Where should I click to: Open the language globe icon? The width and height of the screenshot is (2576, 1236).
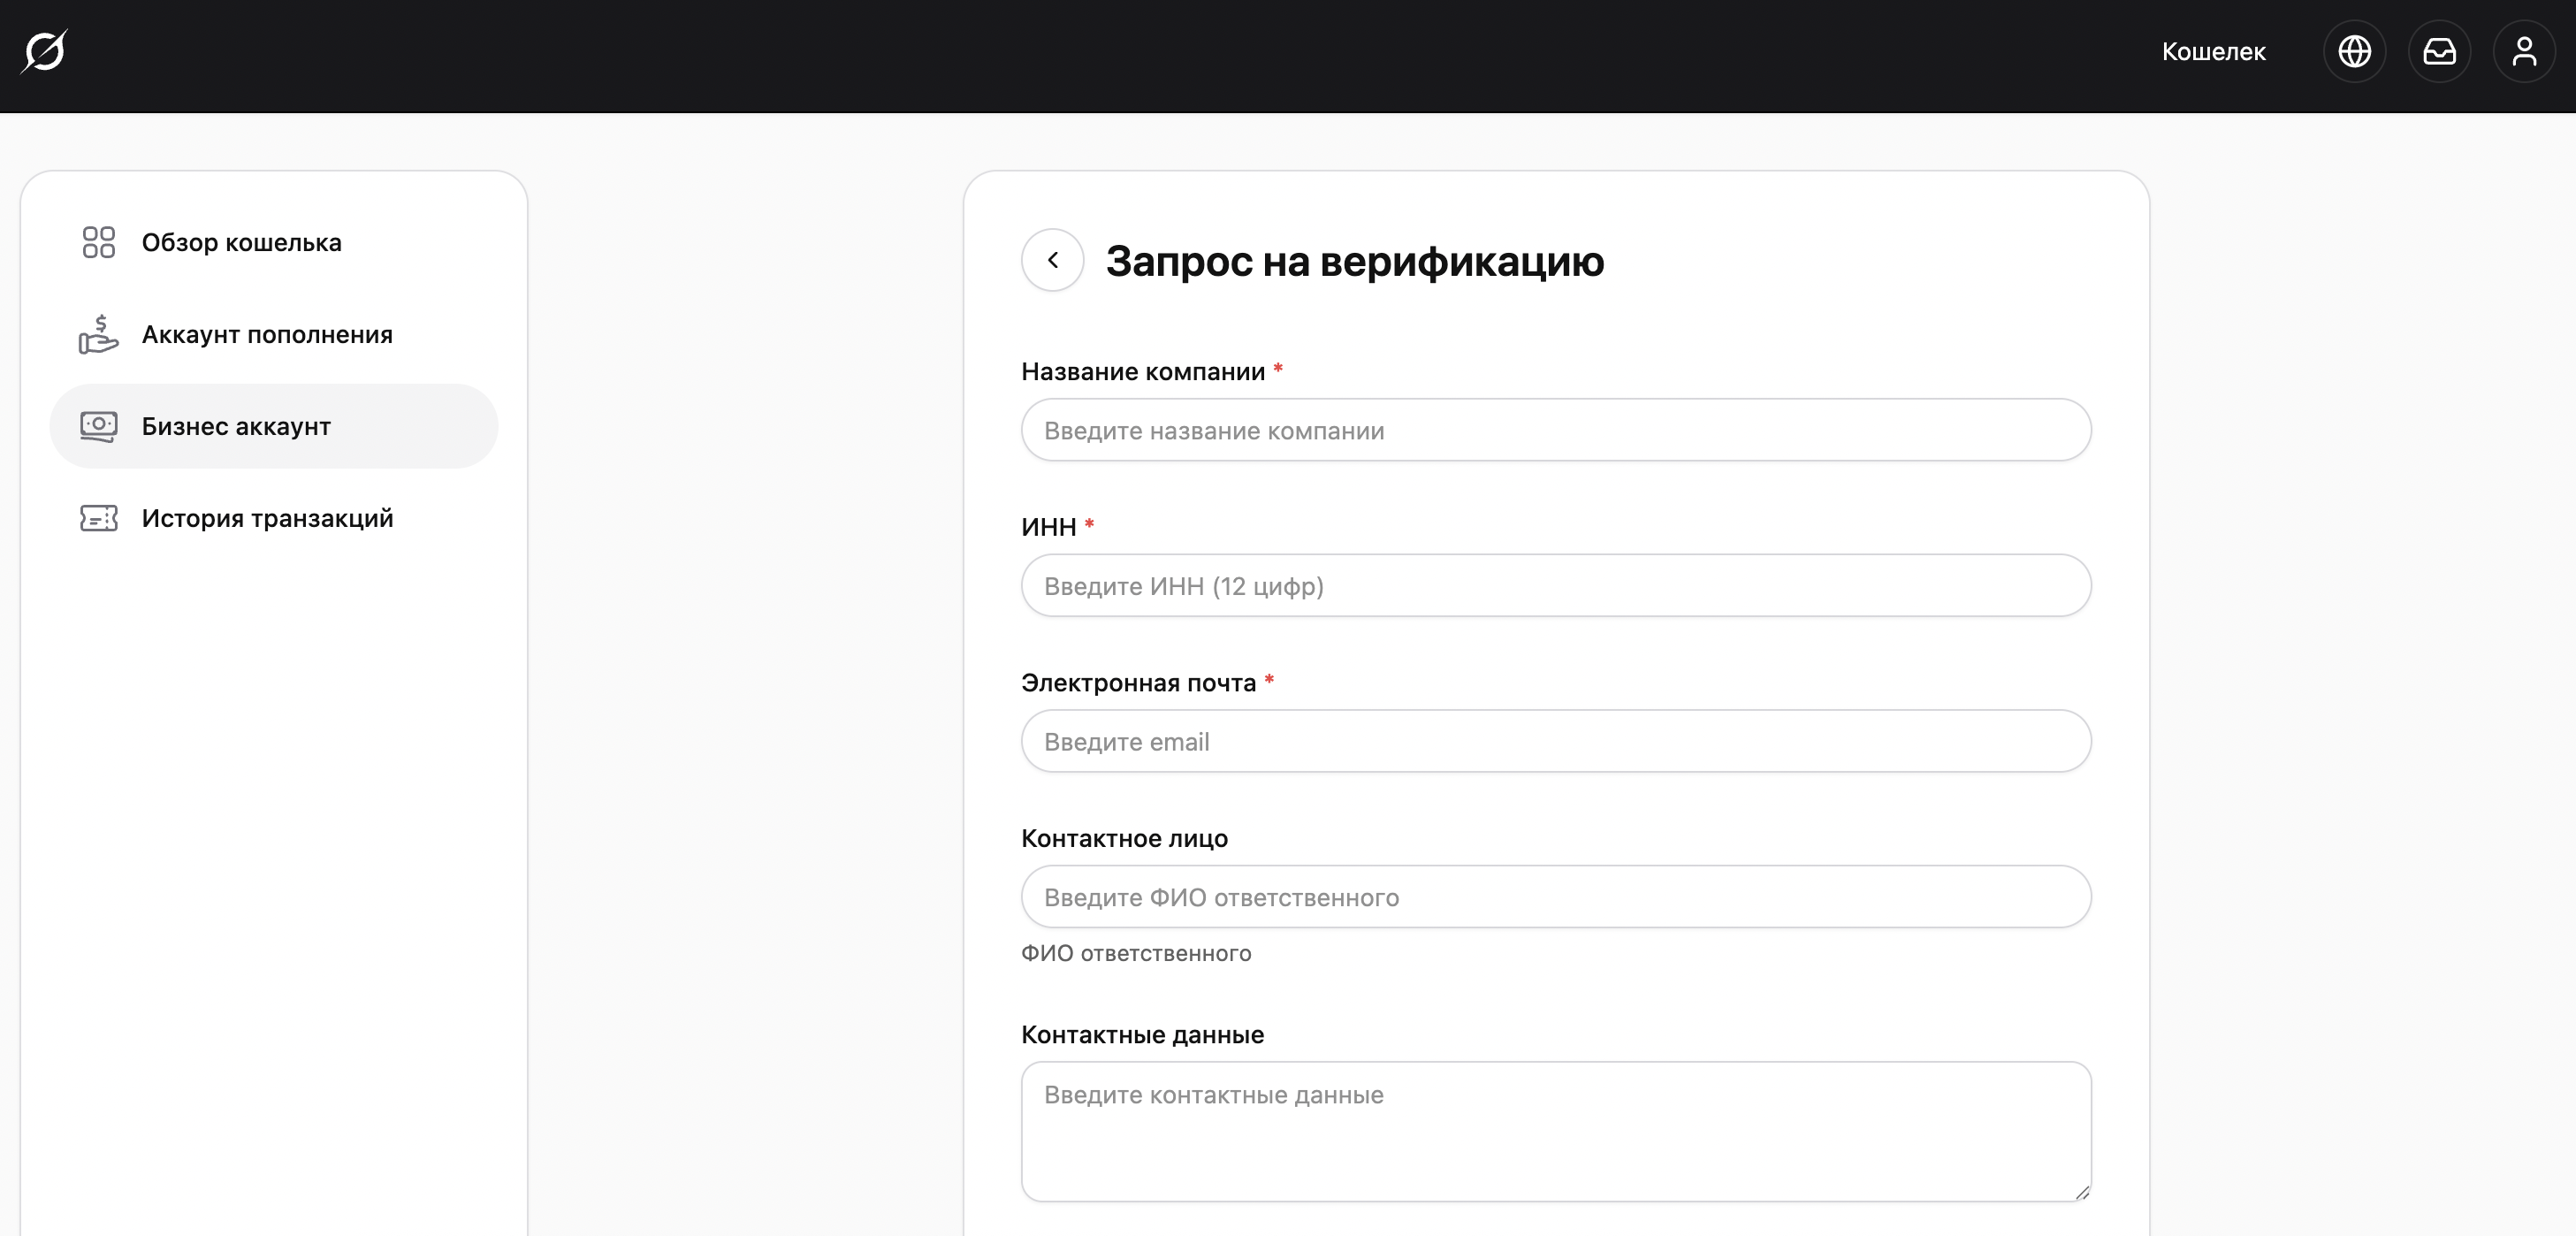(2354, 51)
